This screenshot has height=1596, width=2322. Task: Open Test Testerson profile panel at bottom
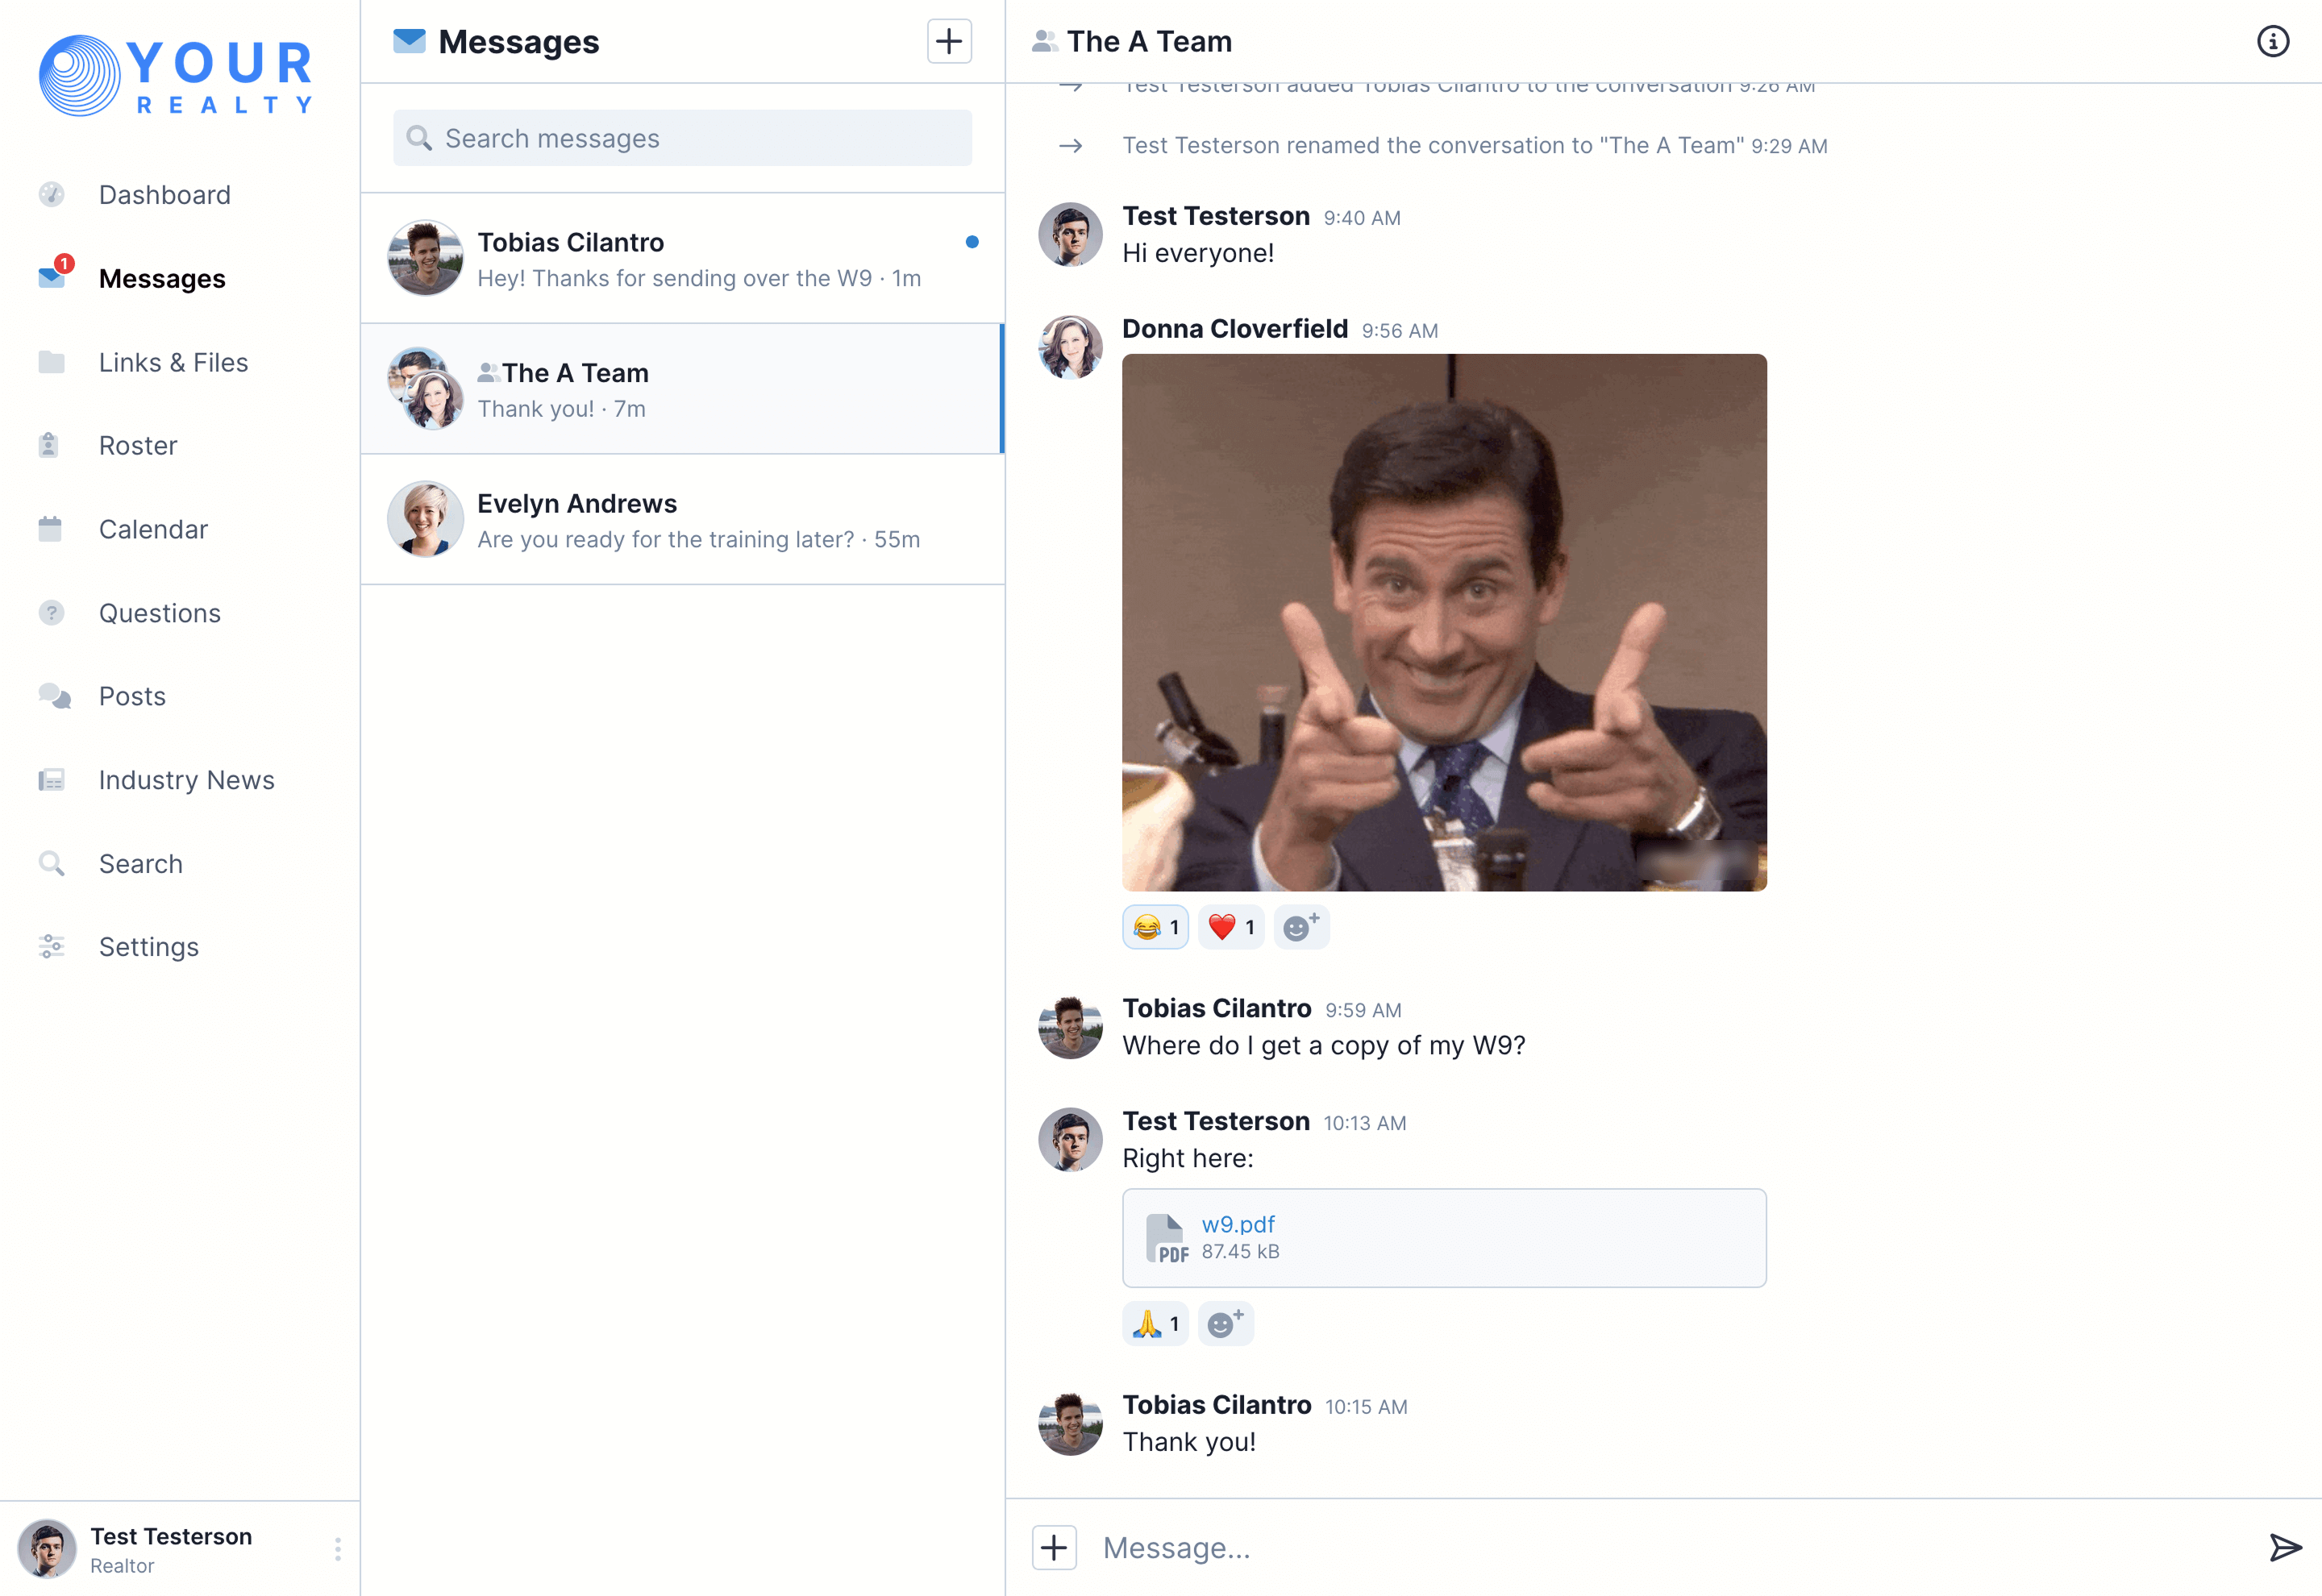point(170,1548)
